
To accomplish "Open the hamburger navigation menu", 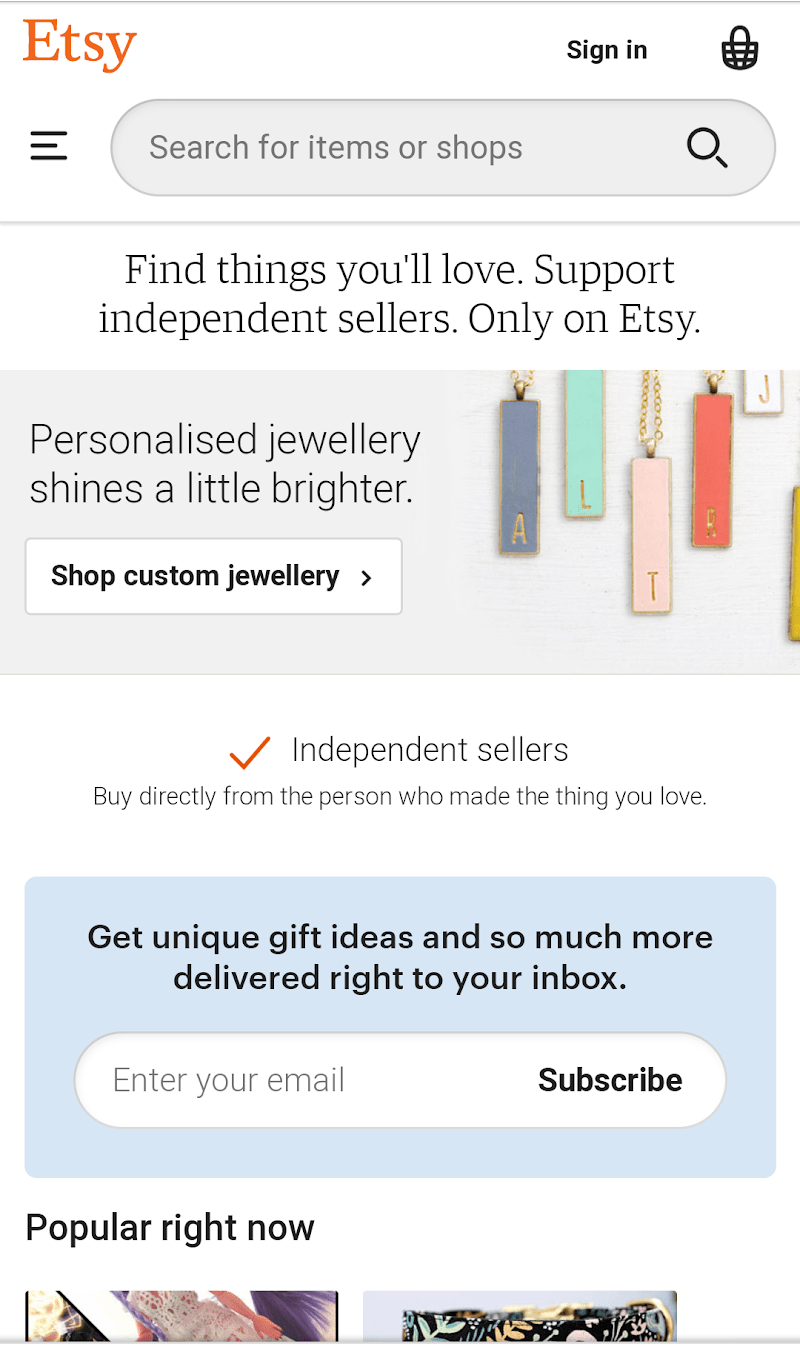I will click(49, 147).
